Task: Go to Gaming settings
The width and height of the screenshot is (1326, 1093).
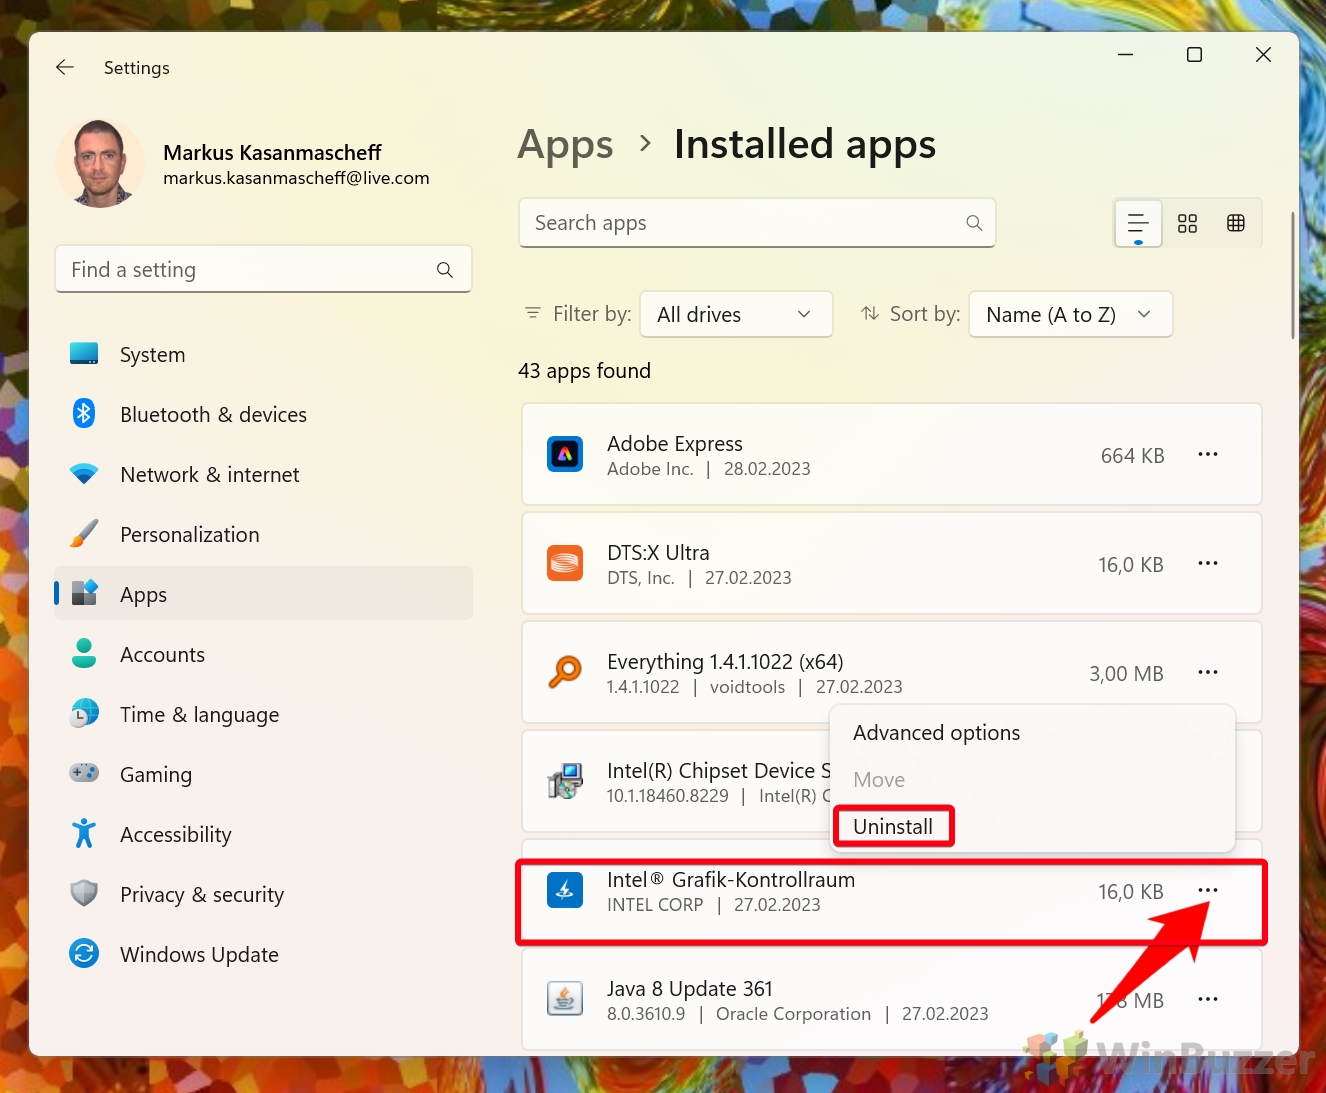Action: click(156, 774)
